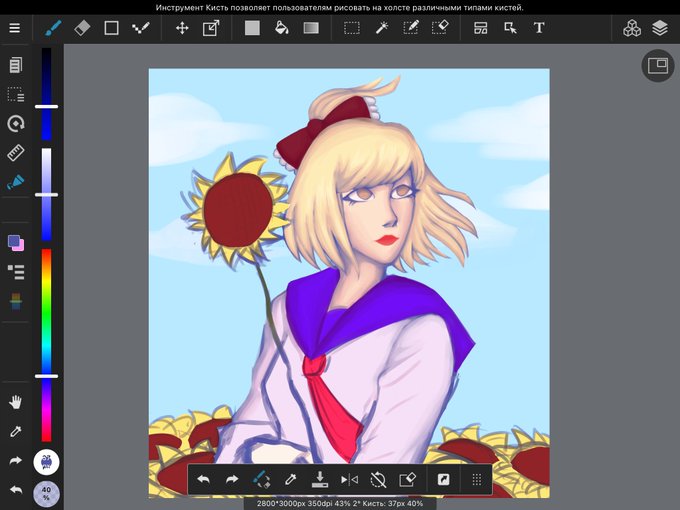The height and width of the screenshot is (510, 680).
Task: Select the Transform tool
Action: pos(211,28)
